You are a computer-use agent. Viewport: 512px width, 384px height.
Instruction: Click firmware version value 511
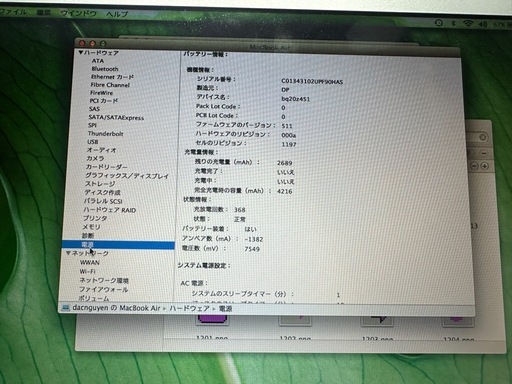coord(287,126)
